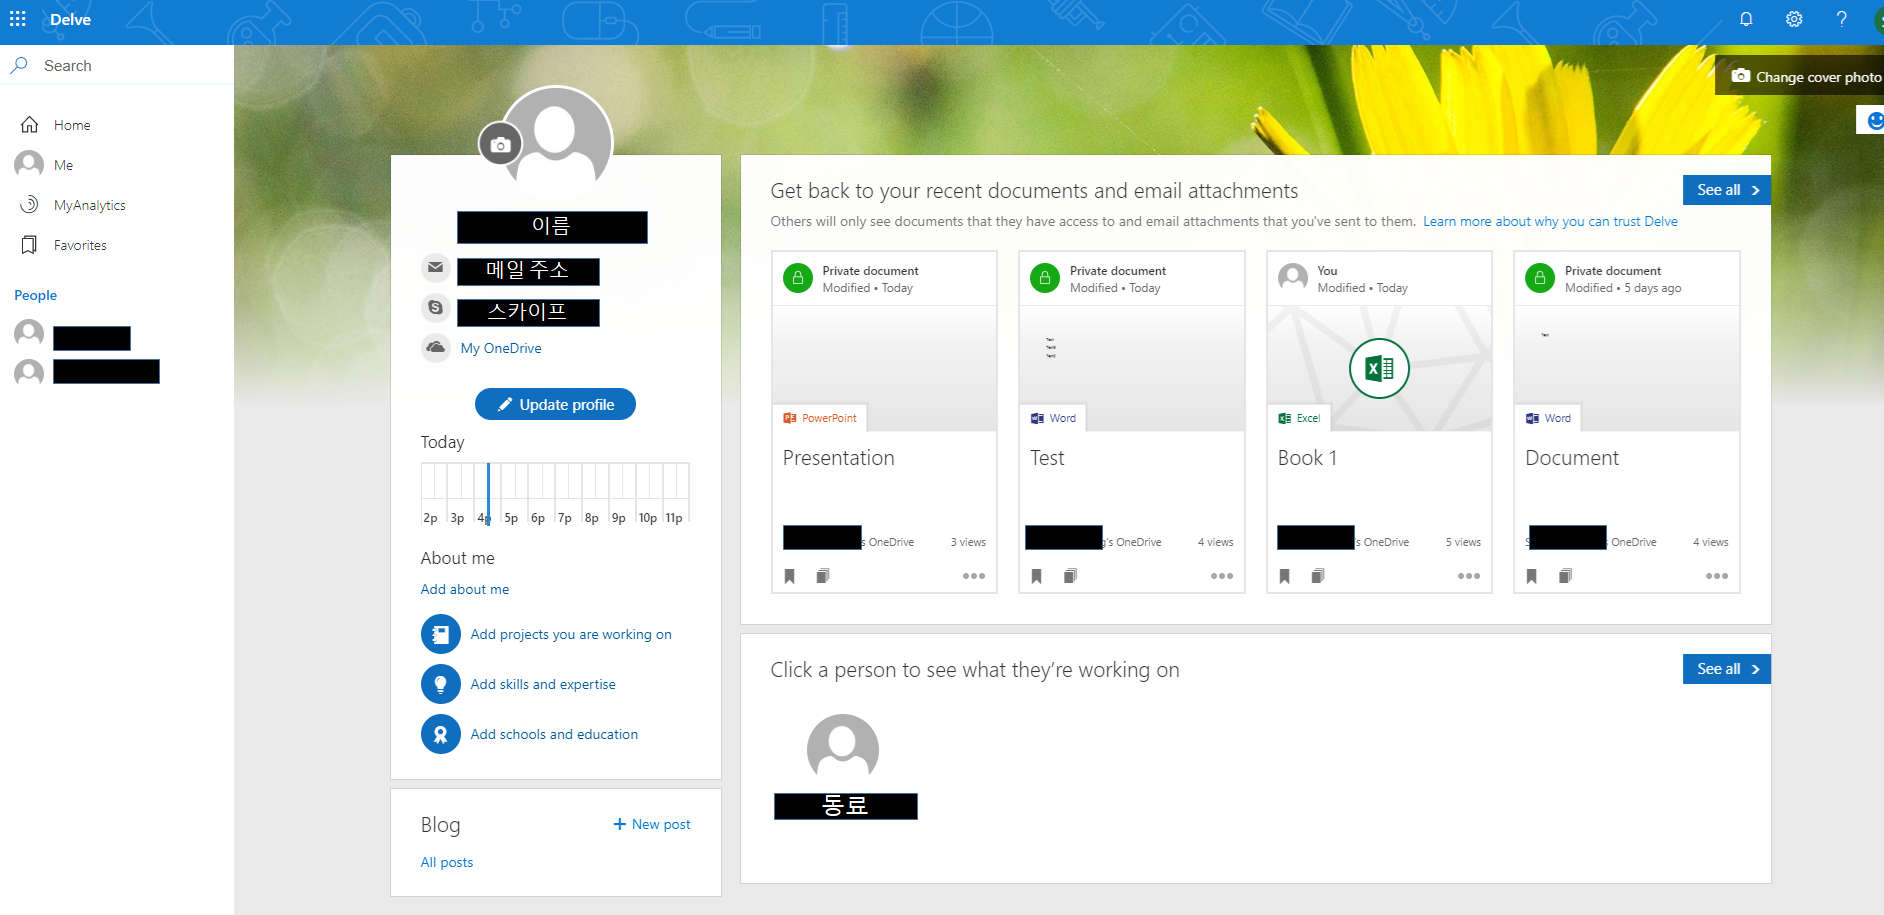Click the camera icon on profile photo
Screen dimensions: 1884x915
coord(500,145)
